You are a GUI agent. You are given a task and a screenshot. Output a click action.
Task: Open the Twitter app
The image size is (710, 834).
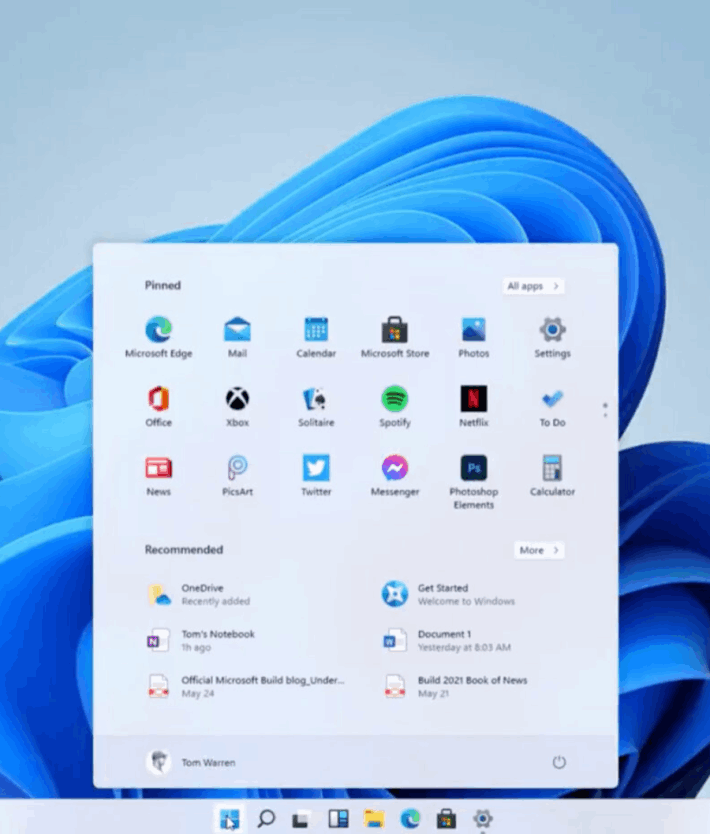coord(316,476)
